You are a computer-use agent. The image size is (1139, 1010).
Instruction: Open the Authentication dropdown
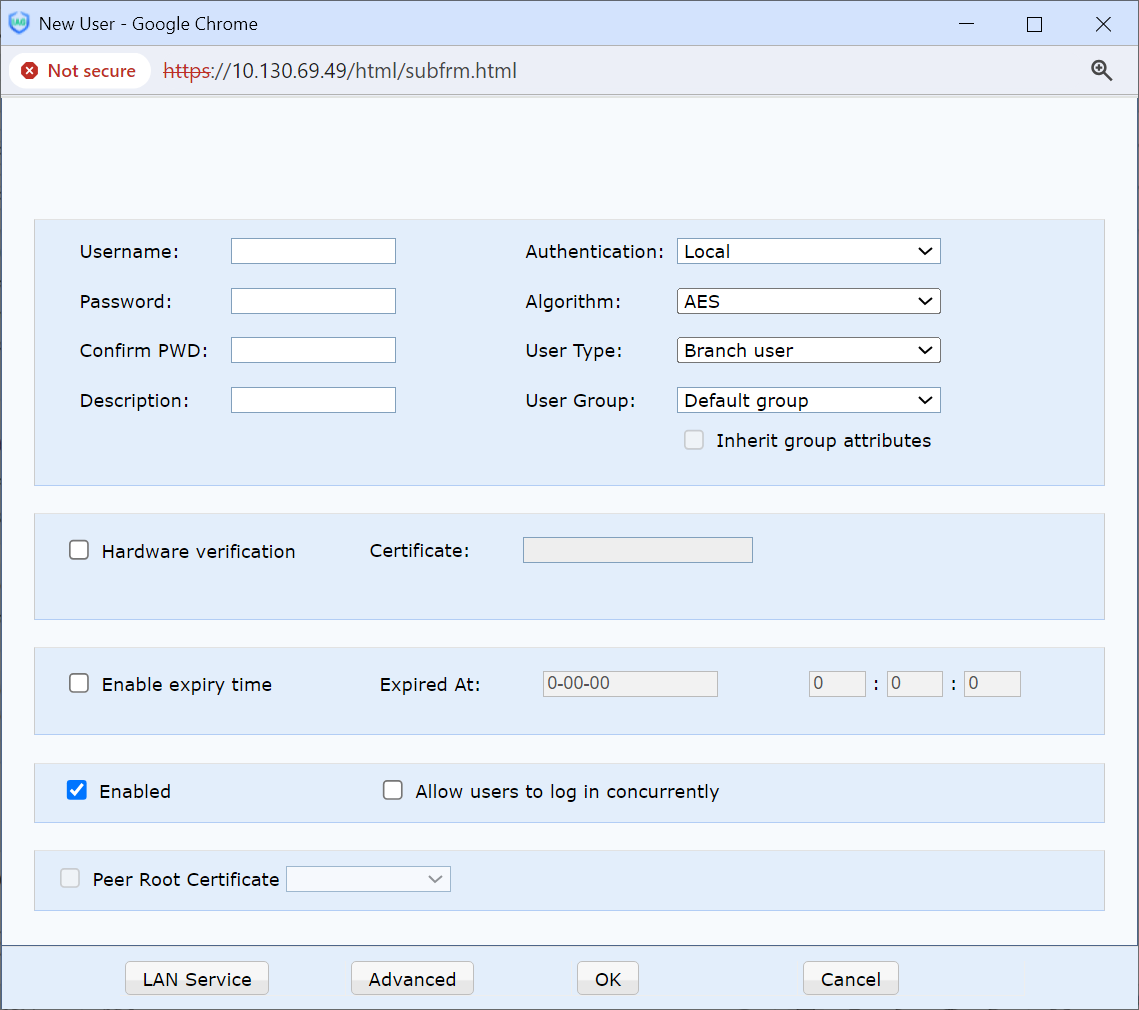tap(808, 251)
